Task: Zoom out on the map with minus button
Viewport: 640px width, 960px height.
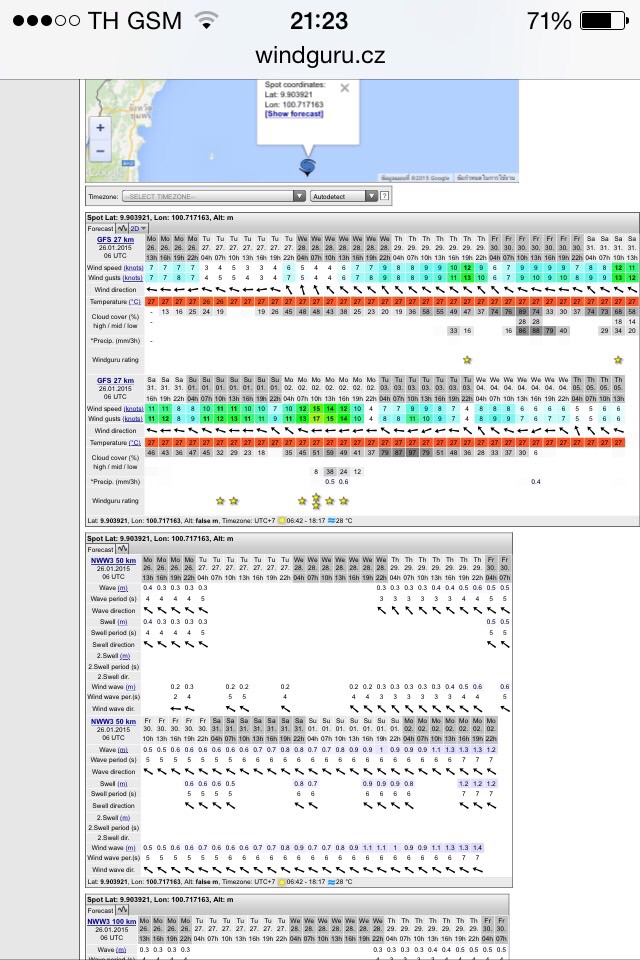Action: pos(100,151)
